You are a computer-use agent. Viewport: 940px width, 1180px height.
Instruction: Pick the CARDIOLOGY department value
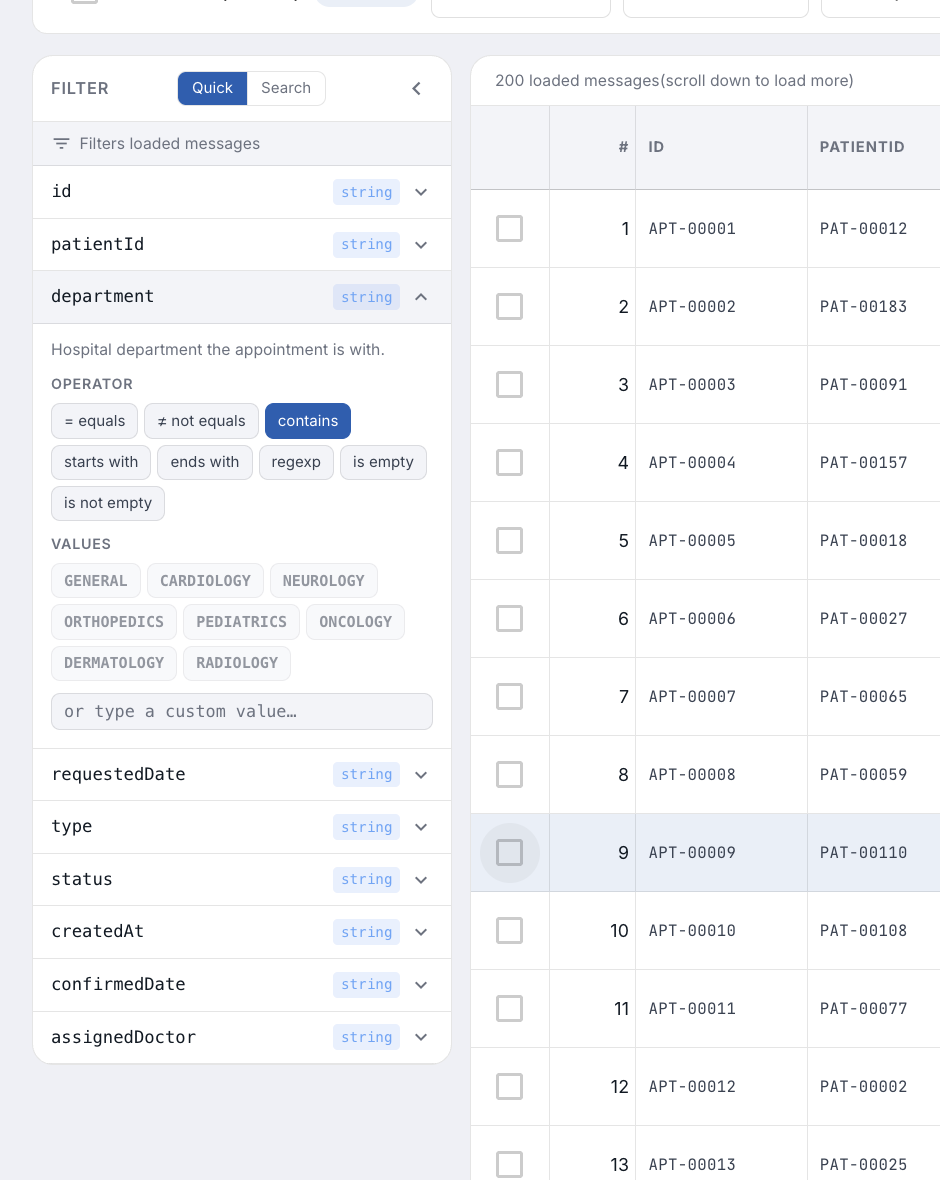pyautogui.click(x=205, y=581)
